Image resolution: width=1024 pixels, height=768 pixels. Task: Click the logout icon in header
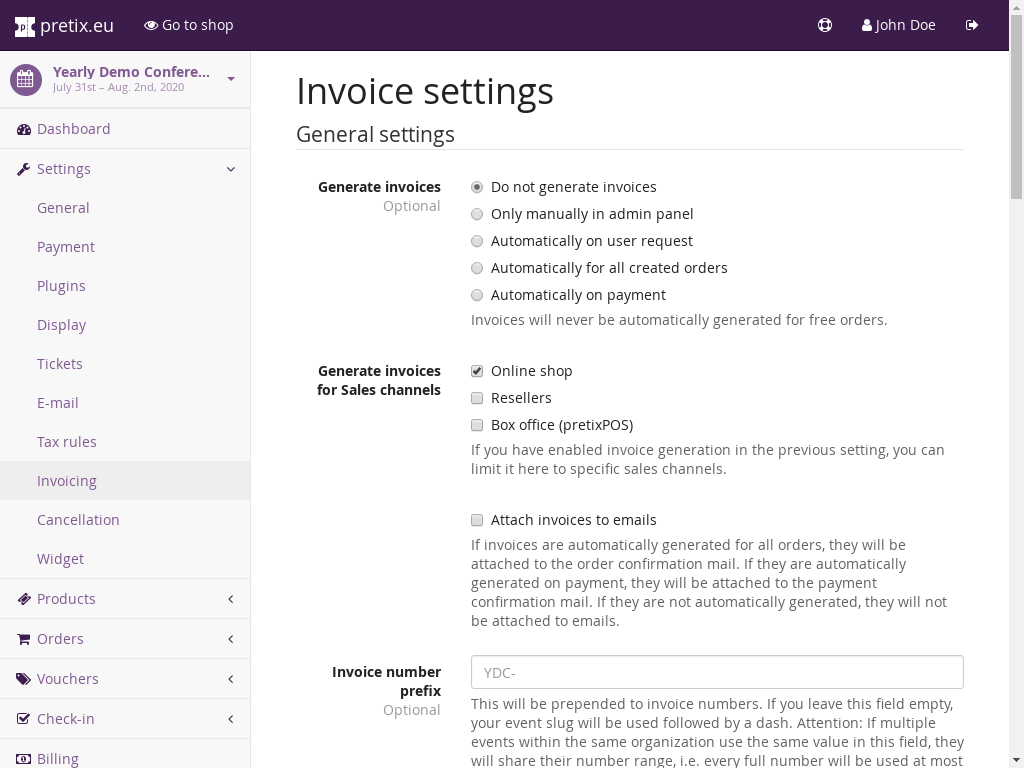tap(972, 25)
